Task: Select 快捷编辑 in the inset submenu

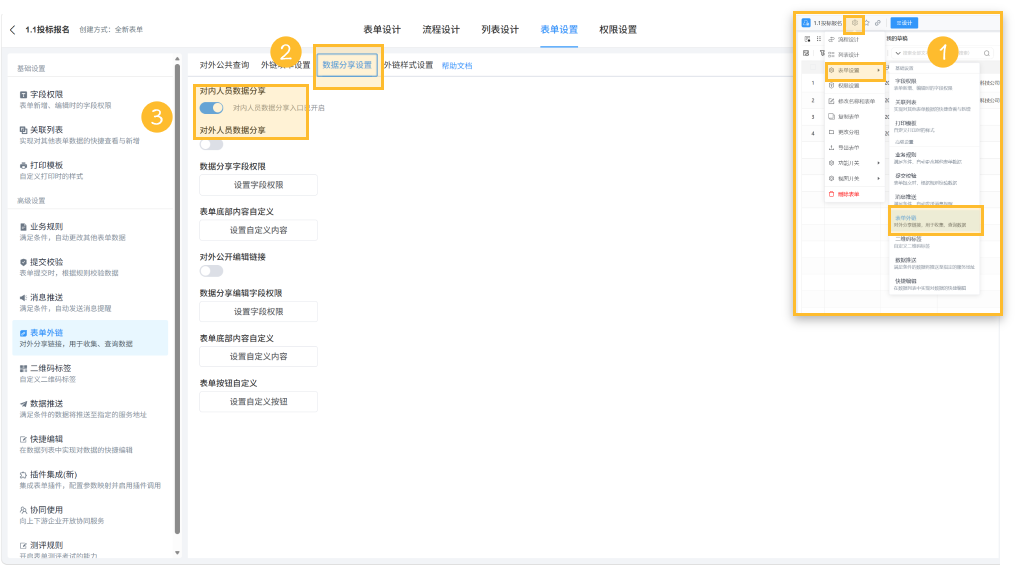Action: click(935, 284)
